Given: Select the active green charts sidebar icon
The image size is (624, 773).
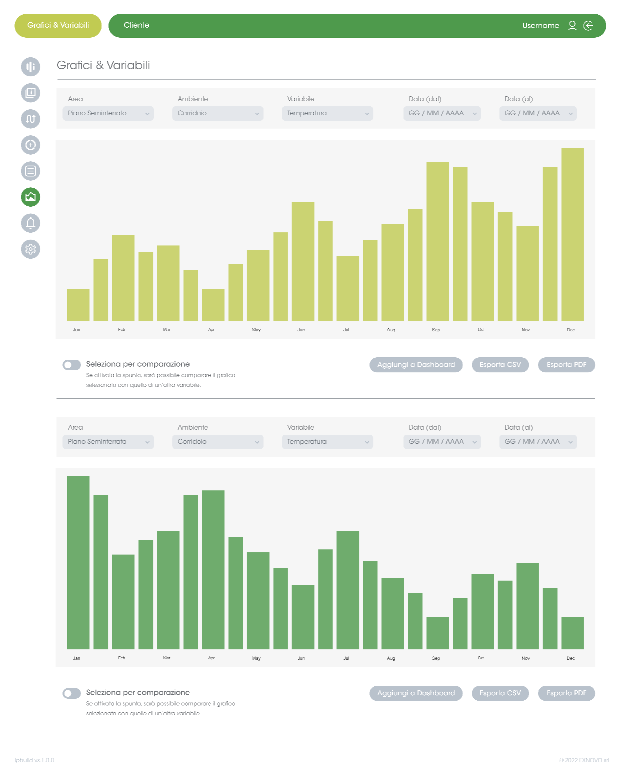Looking at the screenshot, I should click(31, 197).
